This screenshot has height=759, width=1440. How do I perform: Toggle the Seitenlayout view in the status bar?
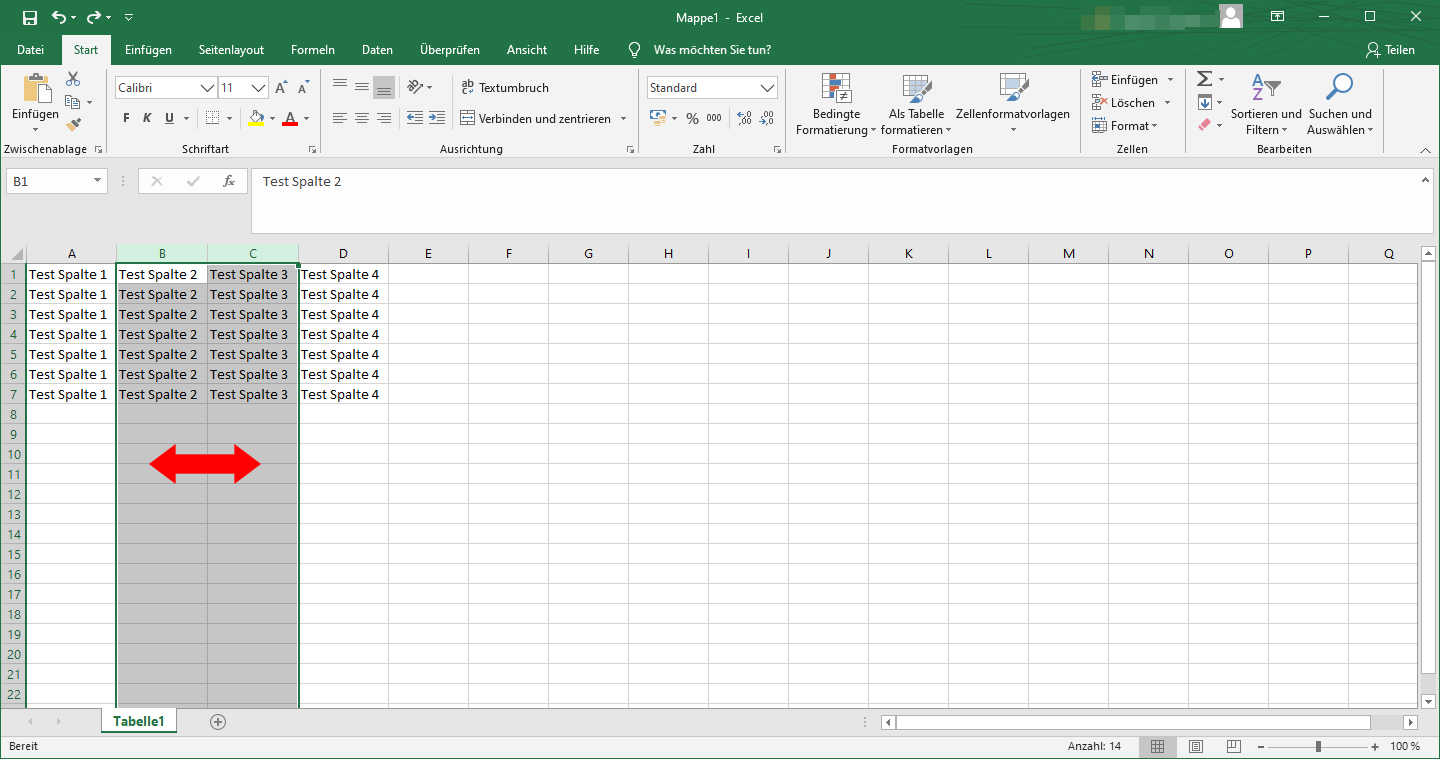1196,745
